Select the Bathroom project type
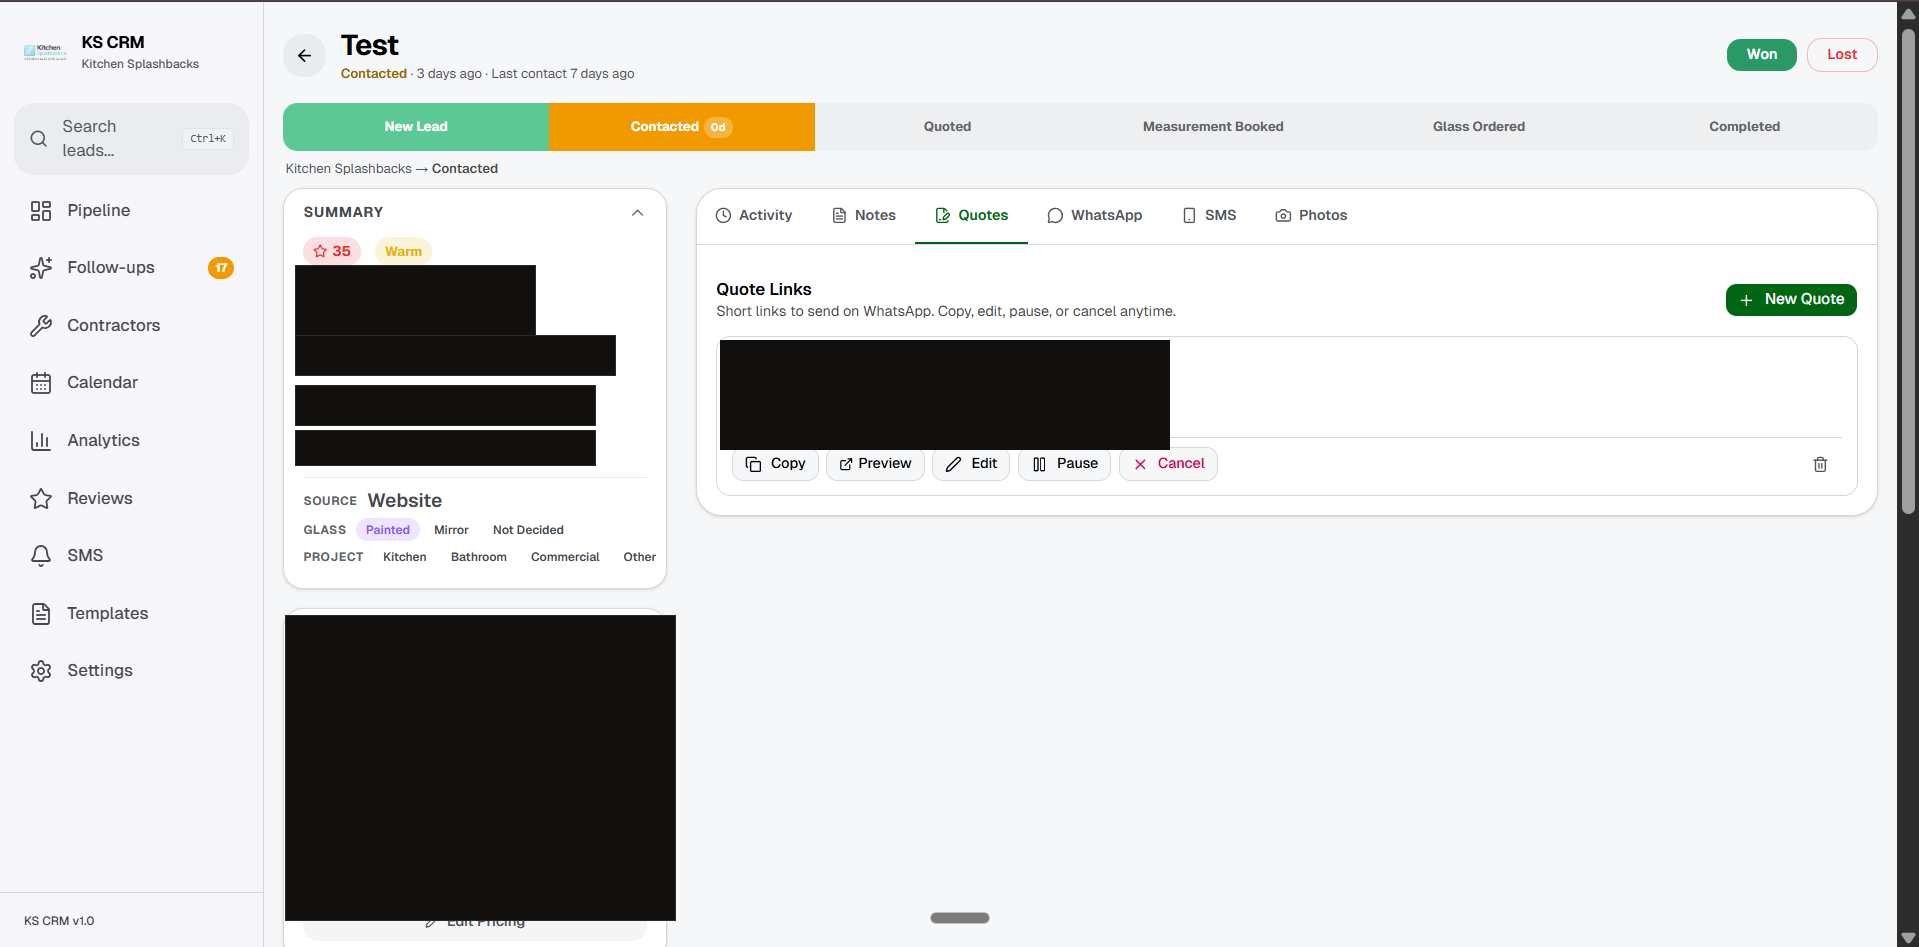1919x947 pixels. [478, 557]
